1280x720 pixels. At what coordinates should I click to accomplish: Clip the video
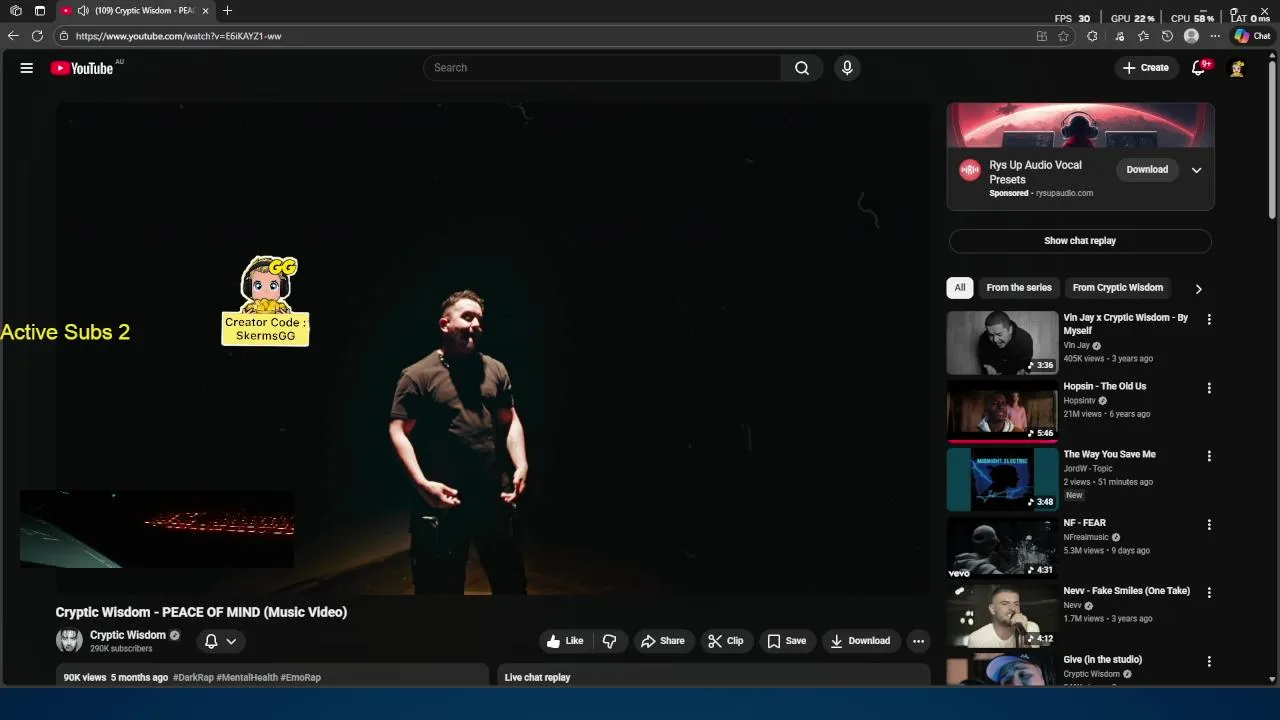(726, 641)
